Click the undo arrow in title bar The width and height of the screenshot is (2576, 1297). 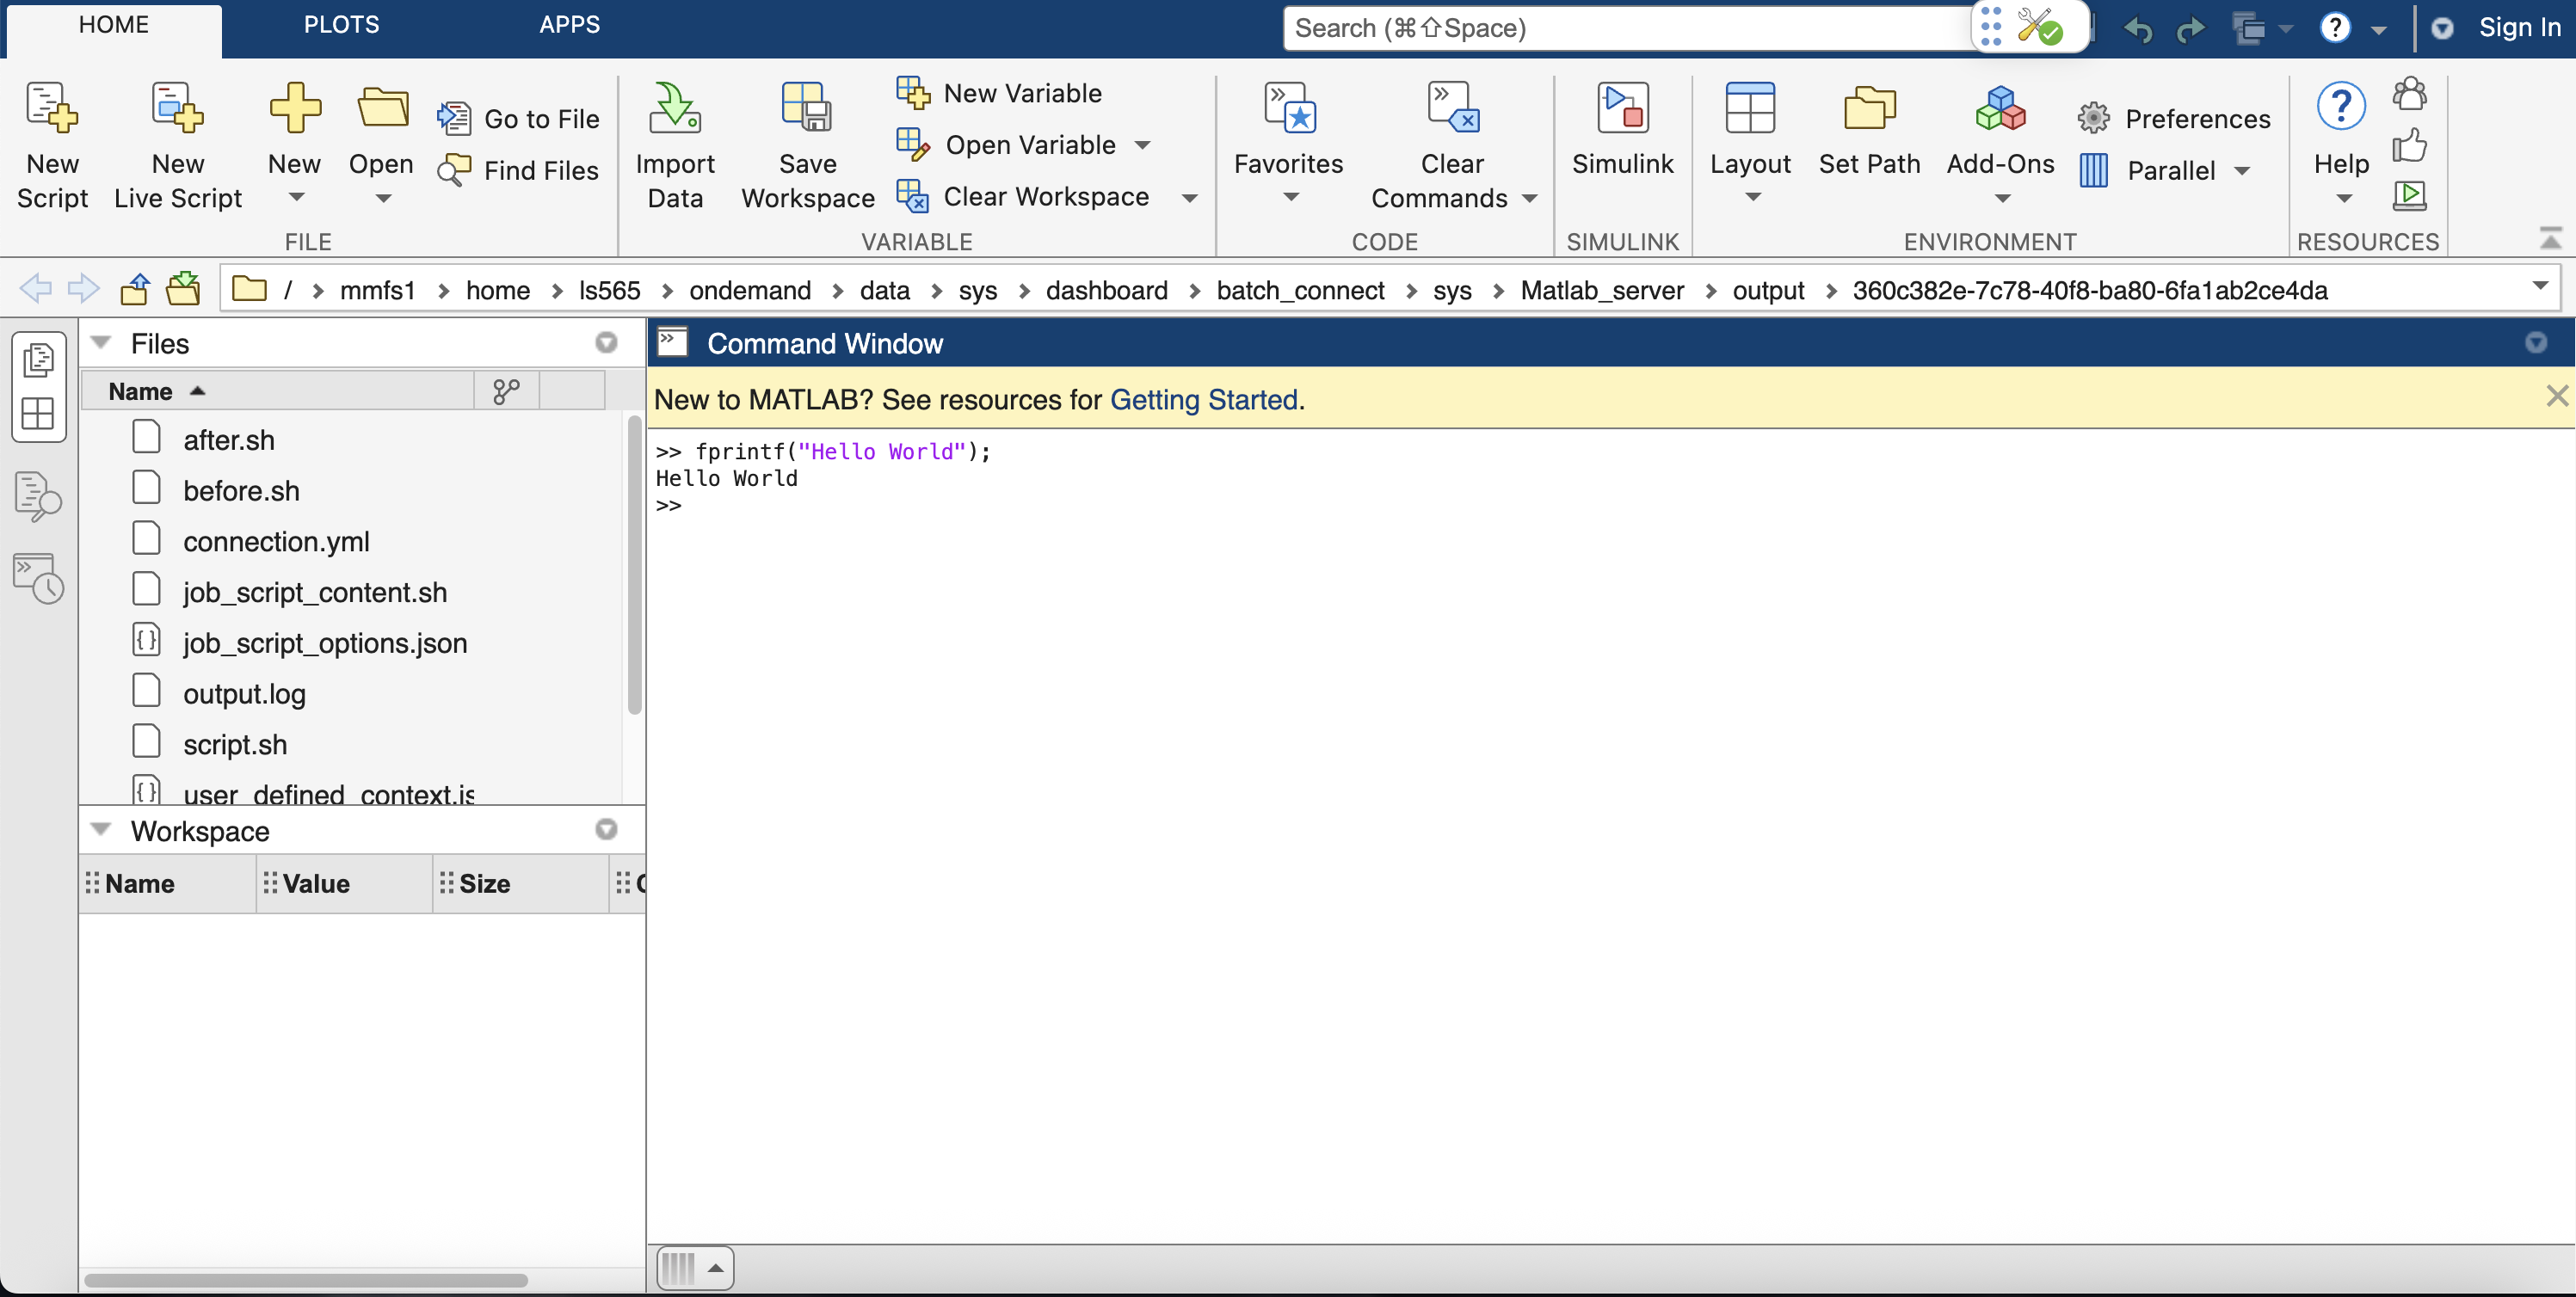pyautogui.click(x=2138, y=29)
